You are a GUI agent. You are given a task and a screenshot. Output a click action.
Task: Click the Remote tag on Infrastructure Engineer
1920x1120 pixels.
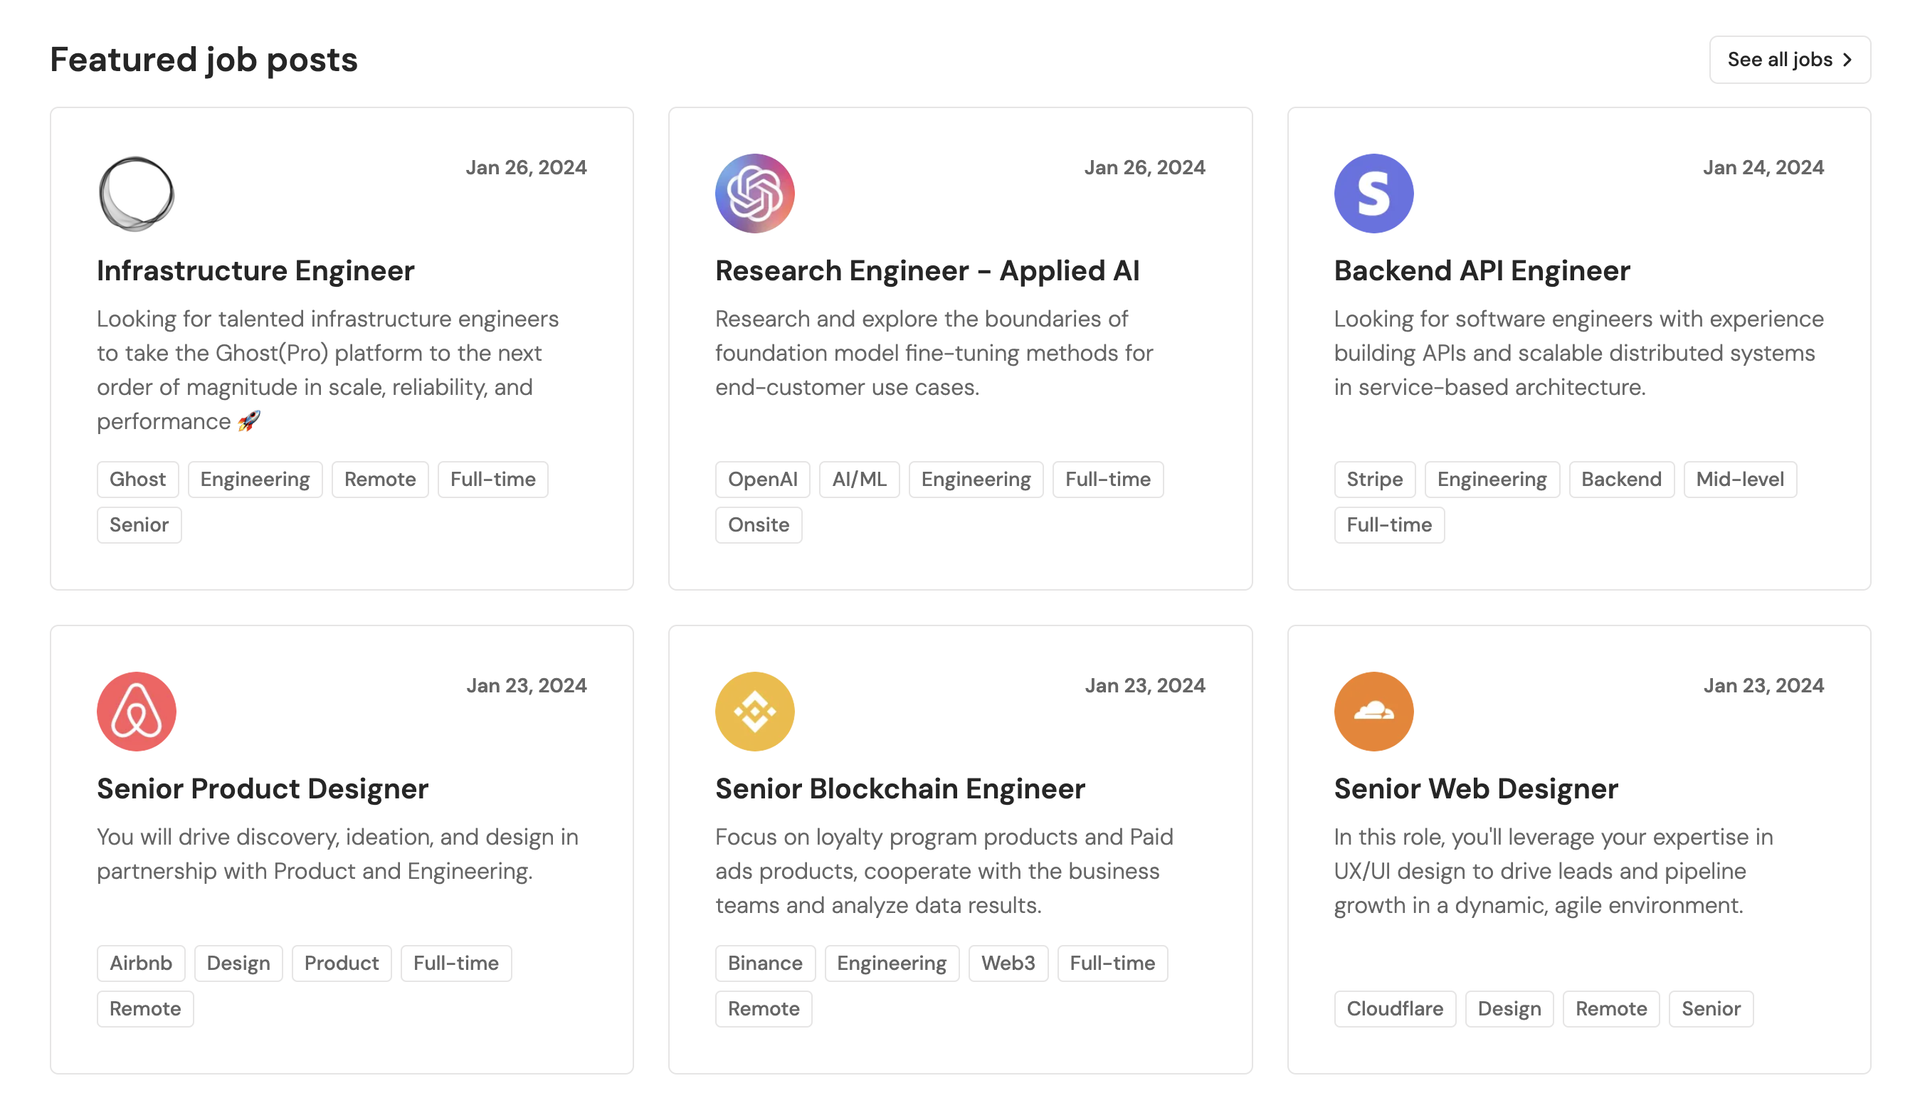[x=379, y=477]
